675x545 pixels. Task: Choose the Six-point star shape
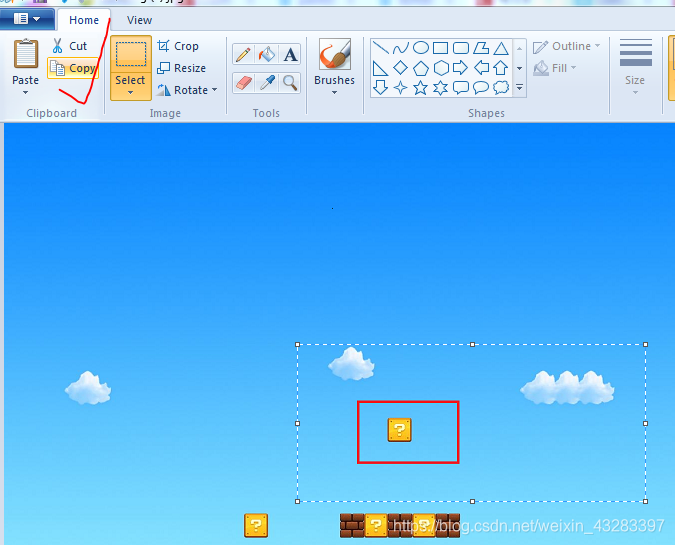coord(441,87)
